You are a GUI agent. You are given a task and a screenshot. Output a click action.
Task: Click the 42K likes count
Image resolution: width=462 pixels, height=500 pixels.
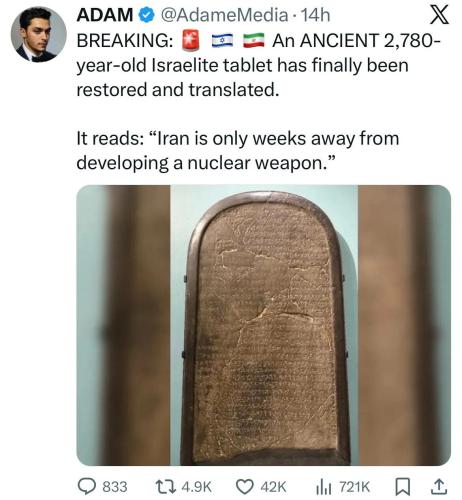point(273,487)
